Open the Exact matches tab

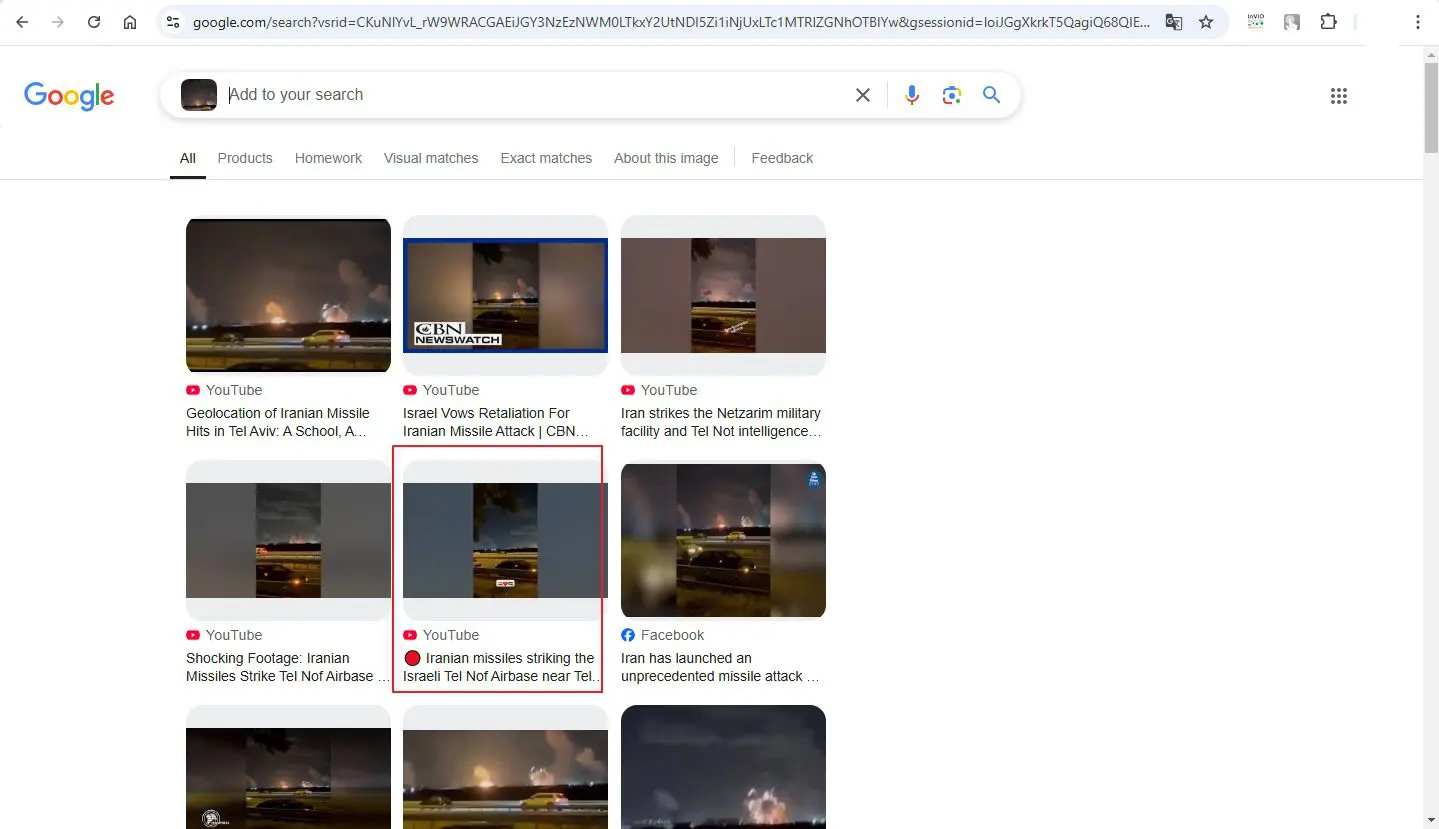(x=546, y=158)
